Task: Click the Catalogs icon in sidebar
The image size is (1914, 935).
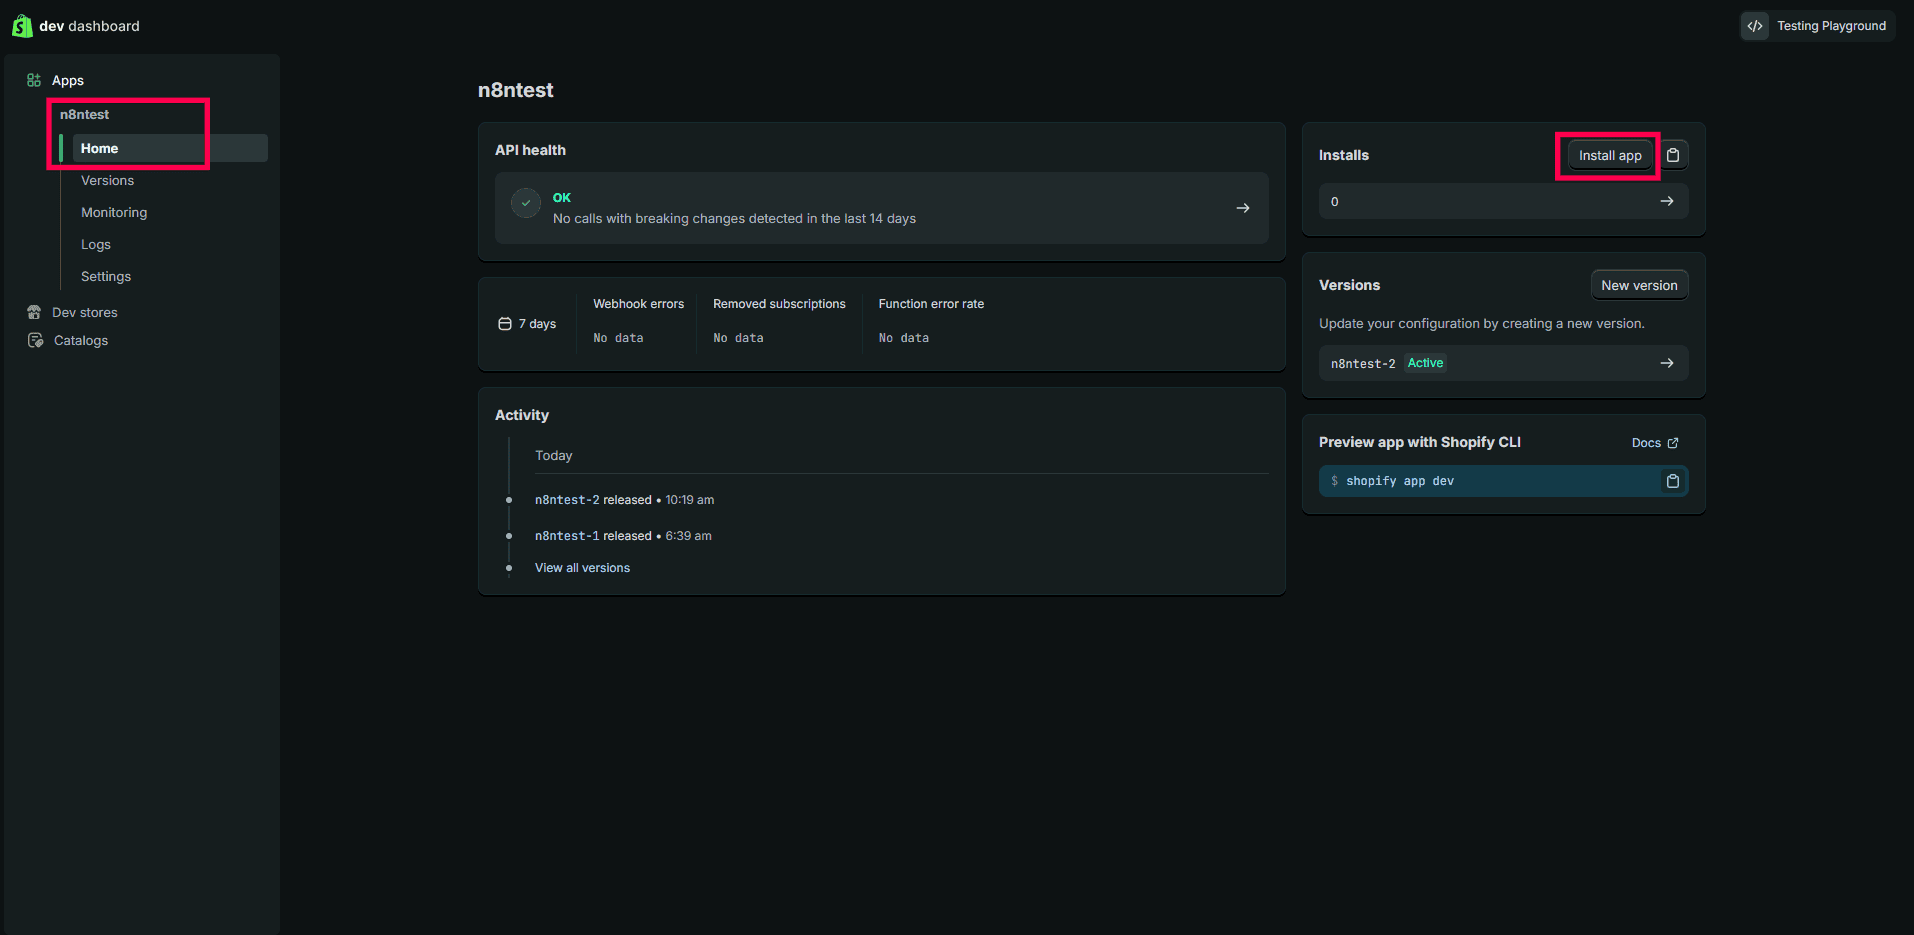Action: click(35, 340)
